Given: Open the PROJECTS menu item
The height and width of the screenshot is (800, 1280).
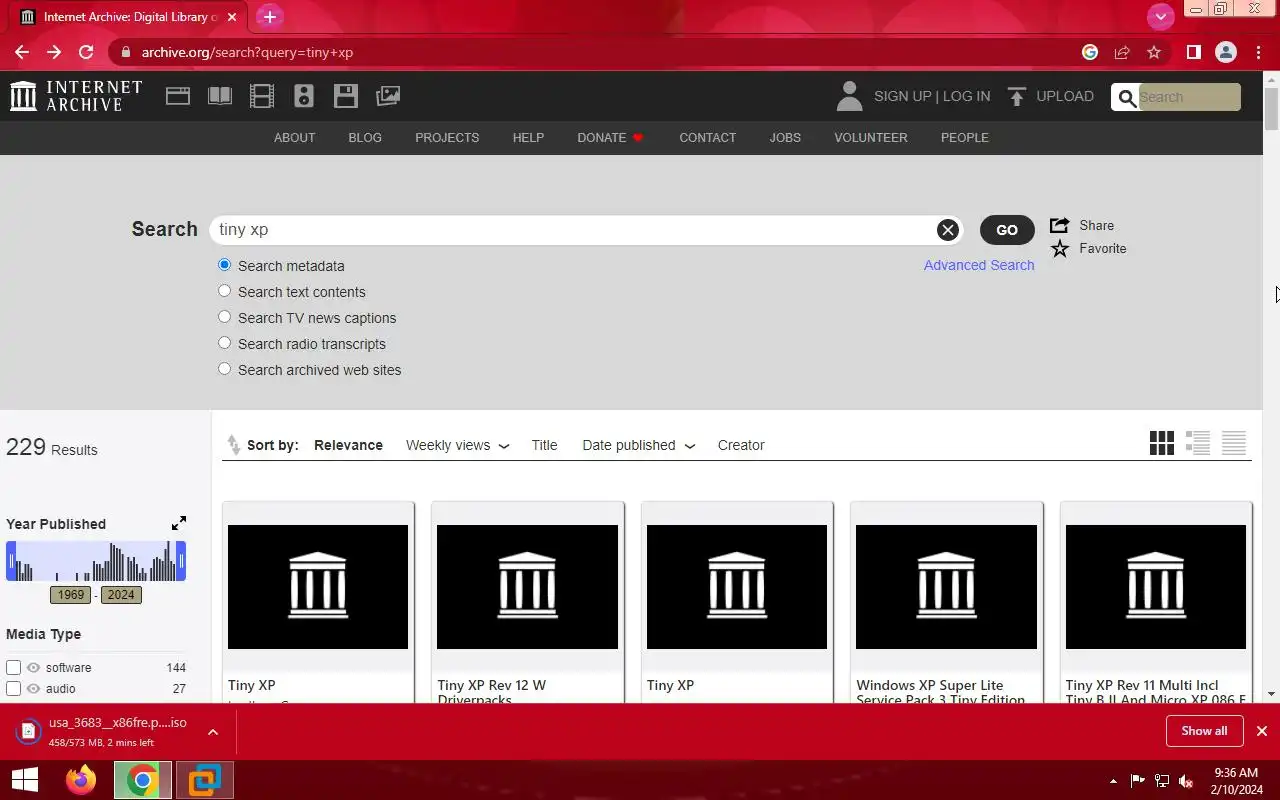Looking at the screenshot, I should pos(447,138).
